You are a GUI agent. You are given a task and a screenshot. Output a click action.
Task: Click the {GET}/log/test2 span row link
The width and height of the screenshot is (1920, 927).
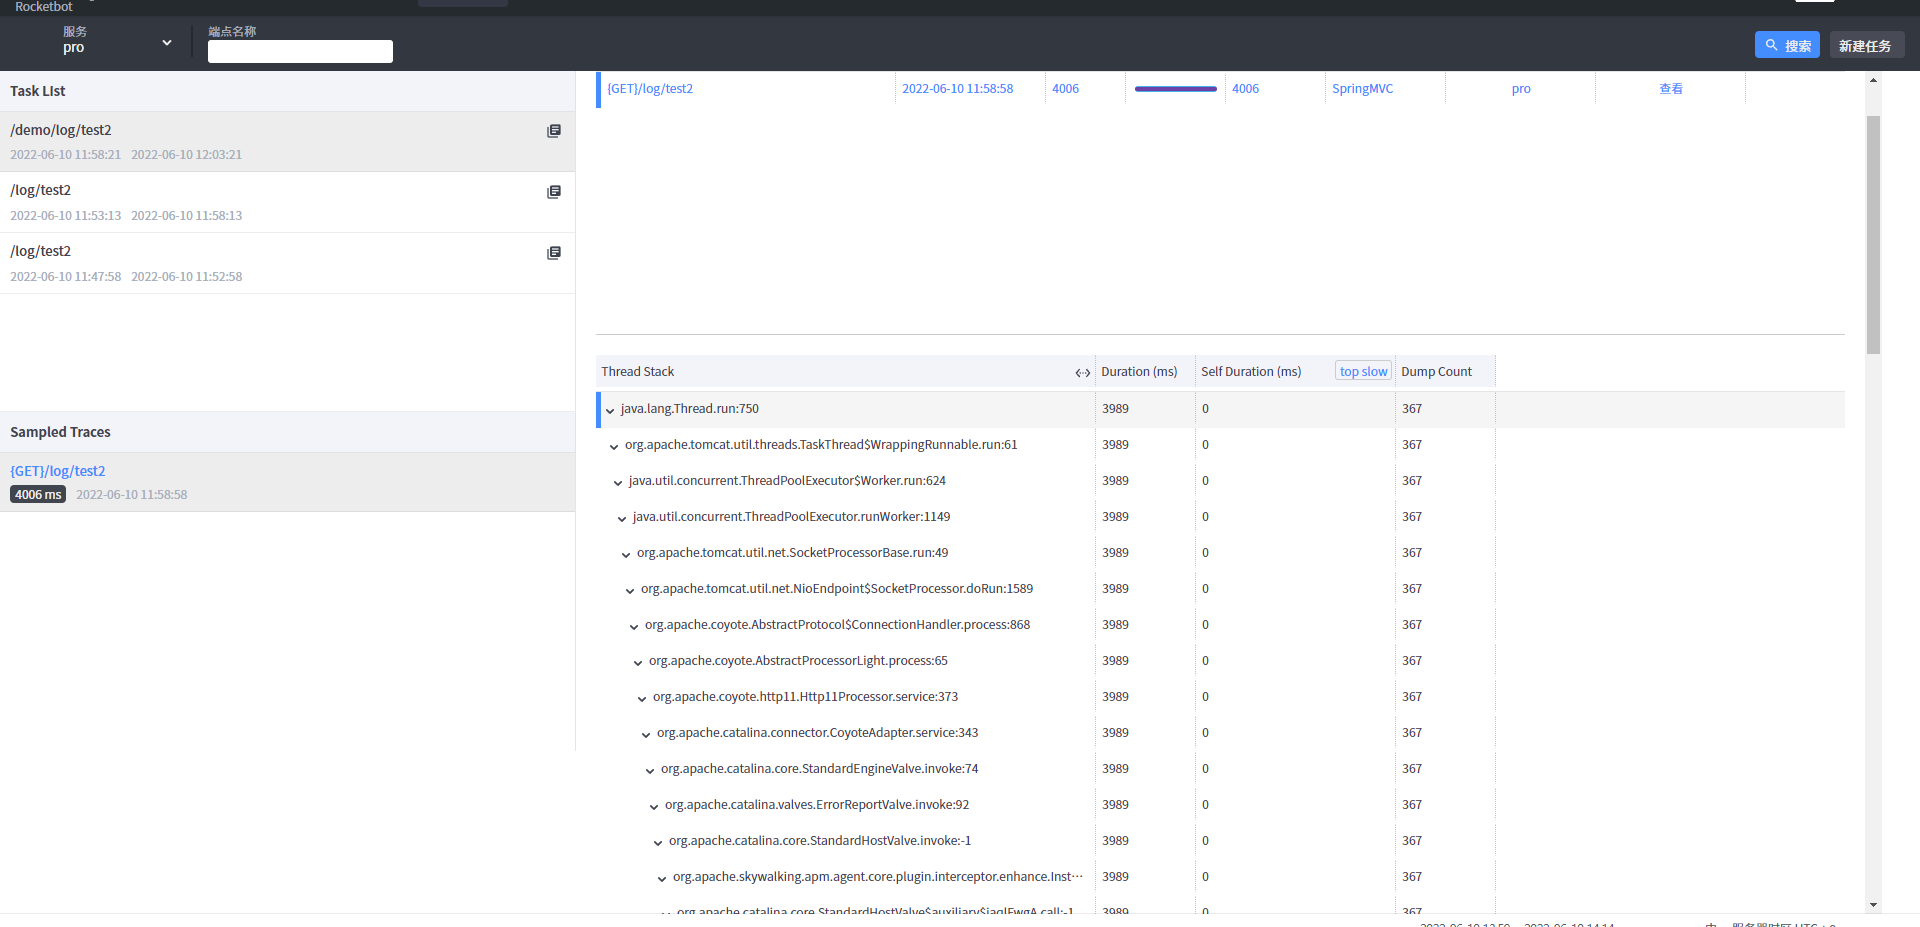point(650,88)
